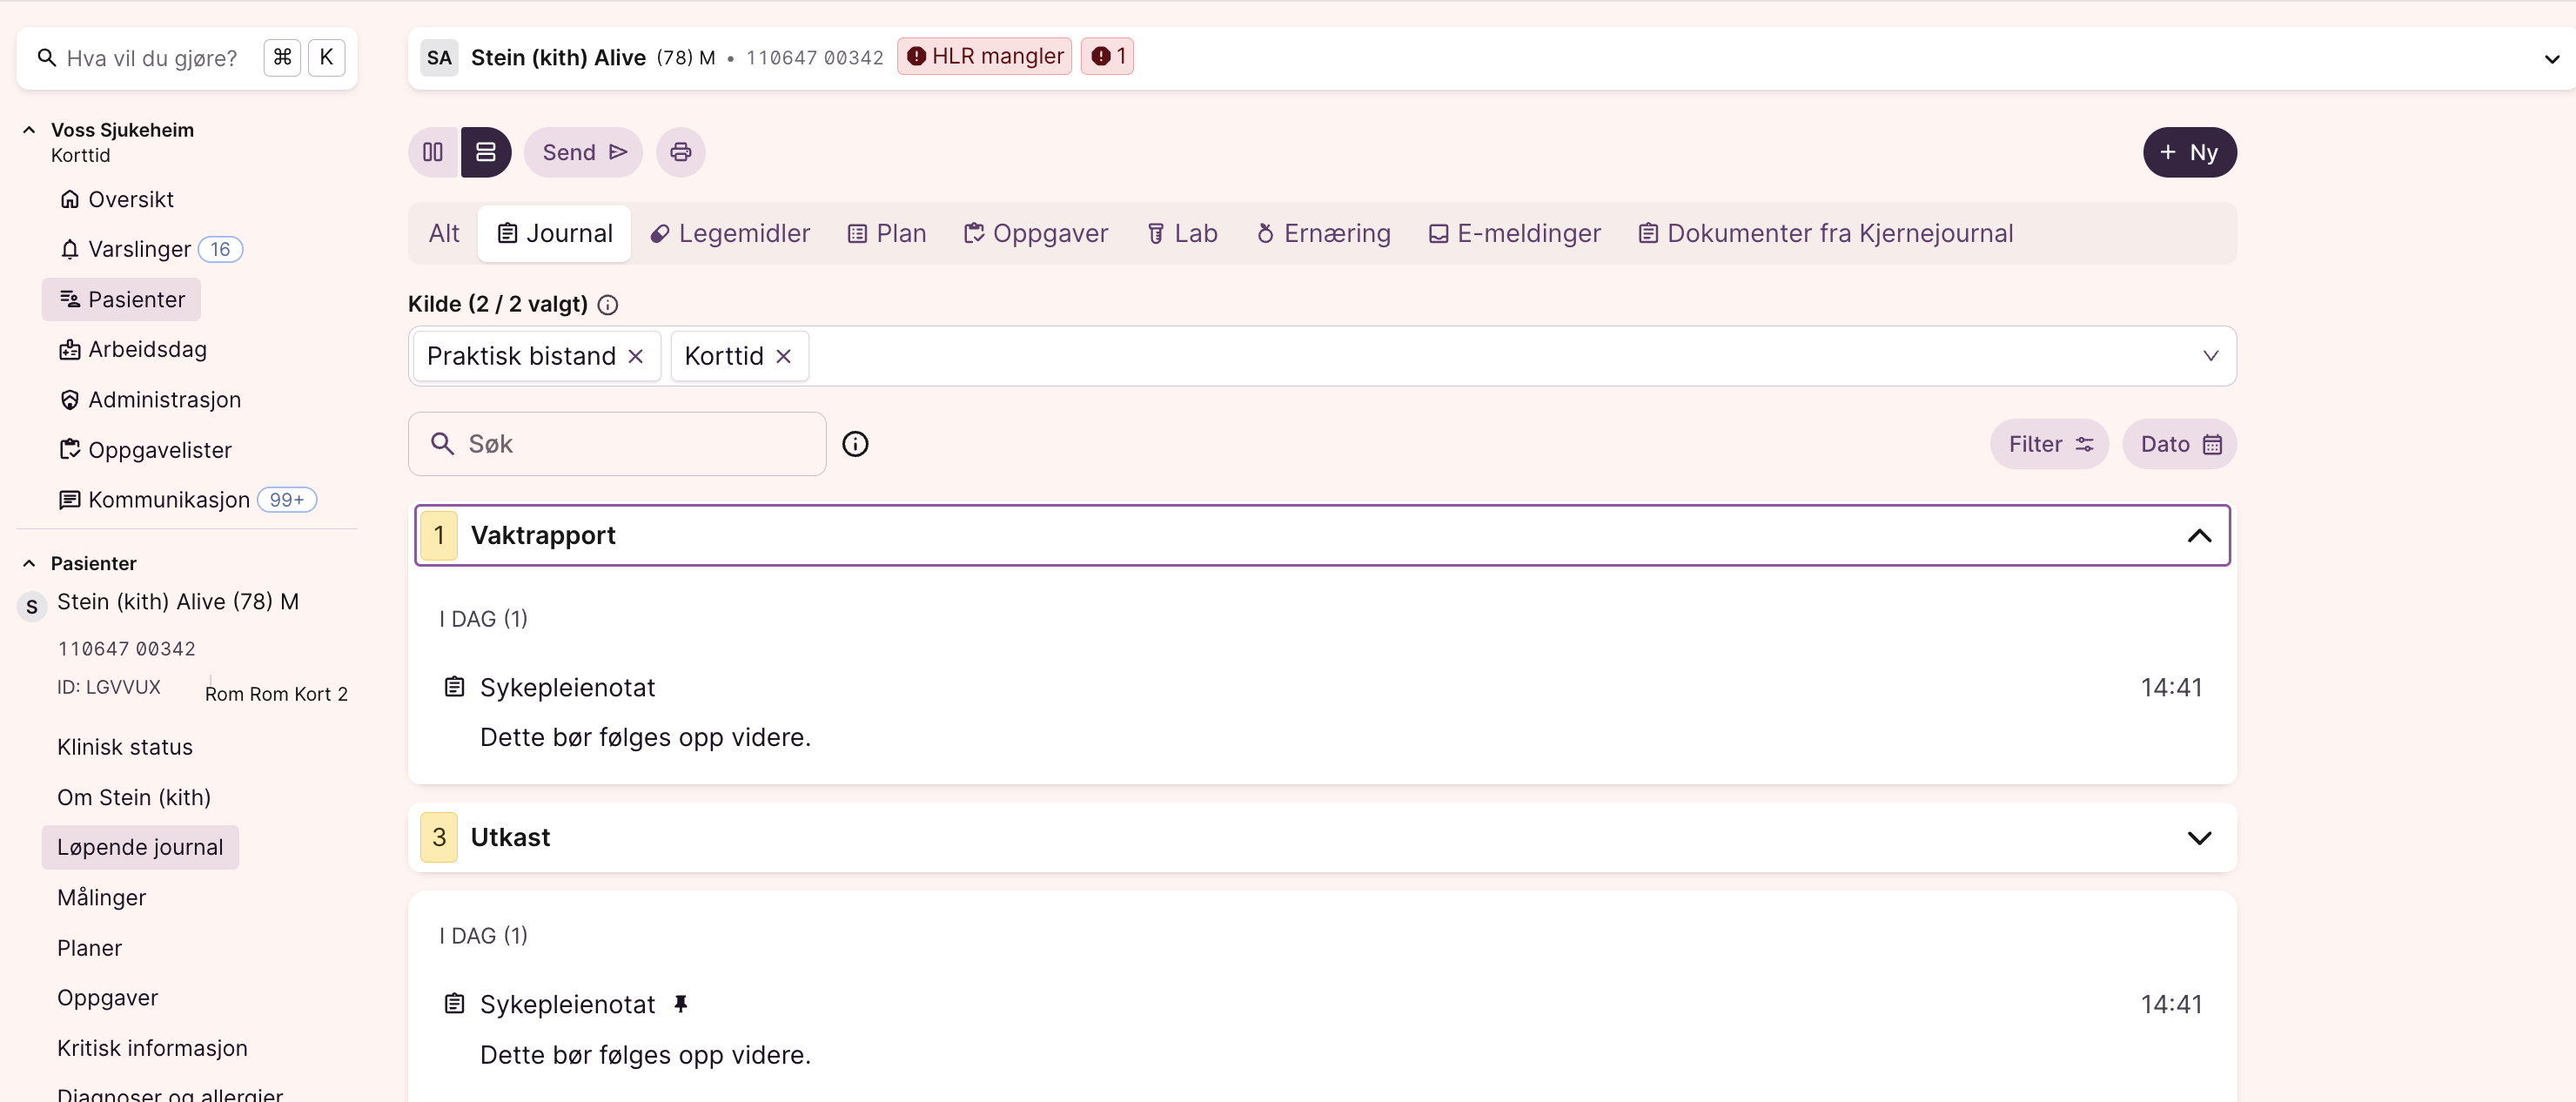Open the E-meldinger tab
Image resolution: width=2576 pixels, height=1102 pixels.
tap(1515, 234)
